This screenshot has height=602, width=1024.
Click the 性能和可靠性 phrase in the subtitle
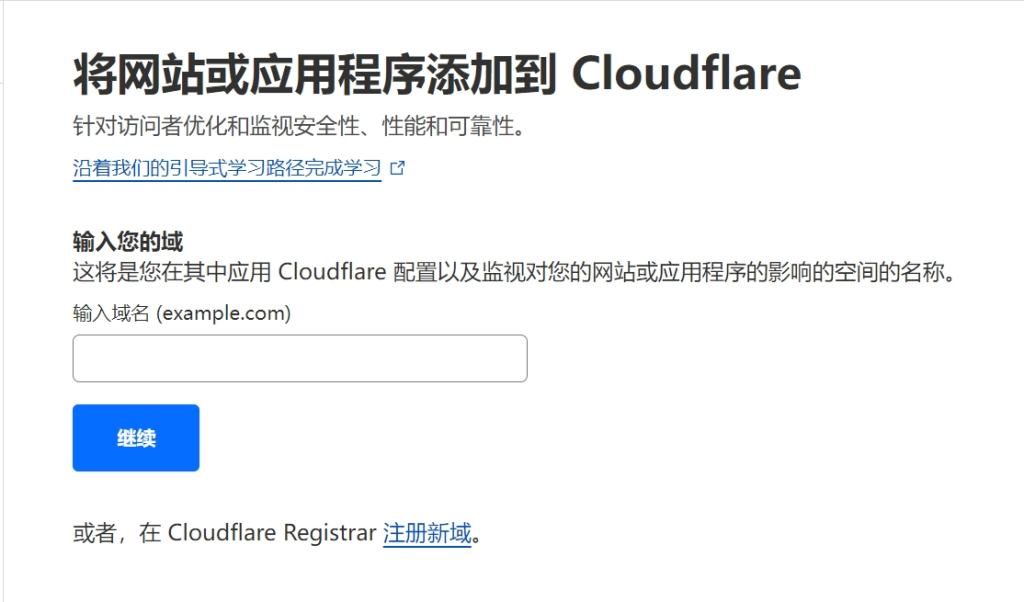click(x=448, y=126)
